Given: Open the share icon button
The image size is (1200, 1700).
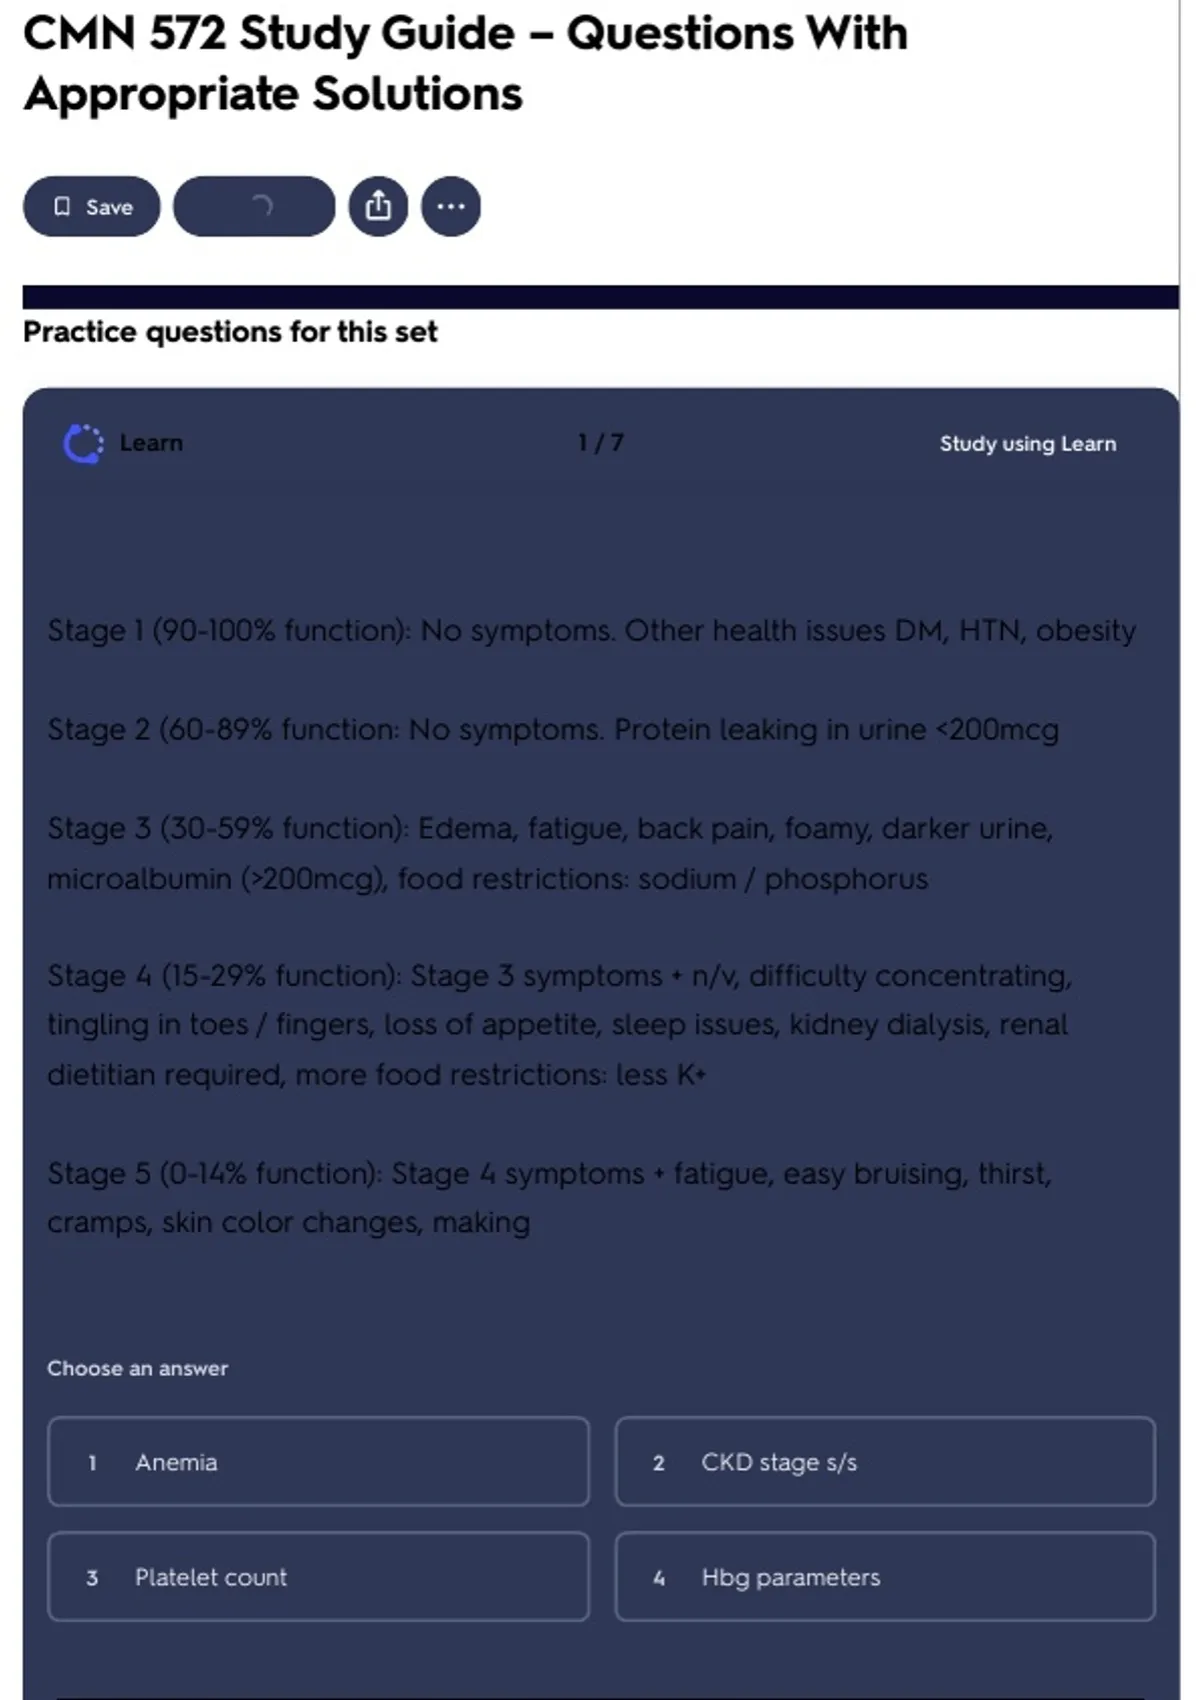Looking at the screenshot, I should 378,207.
